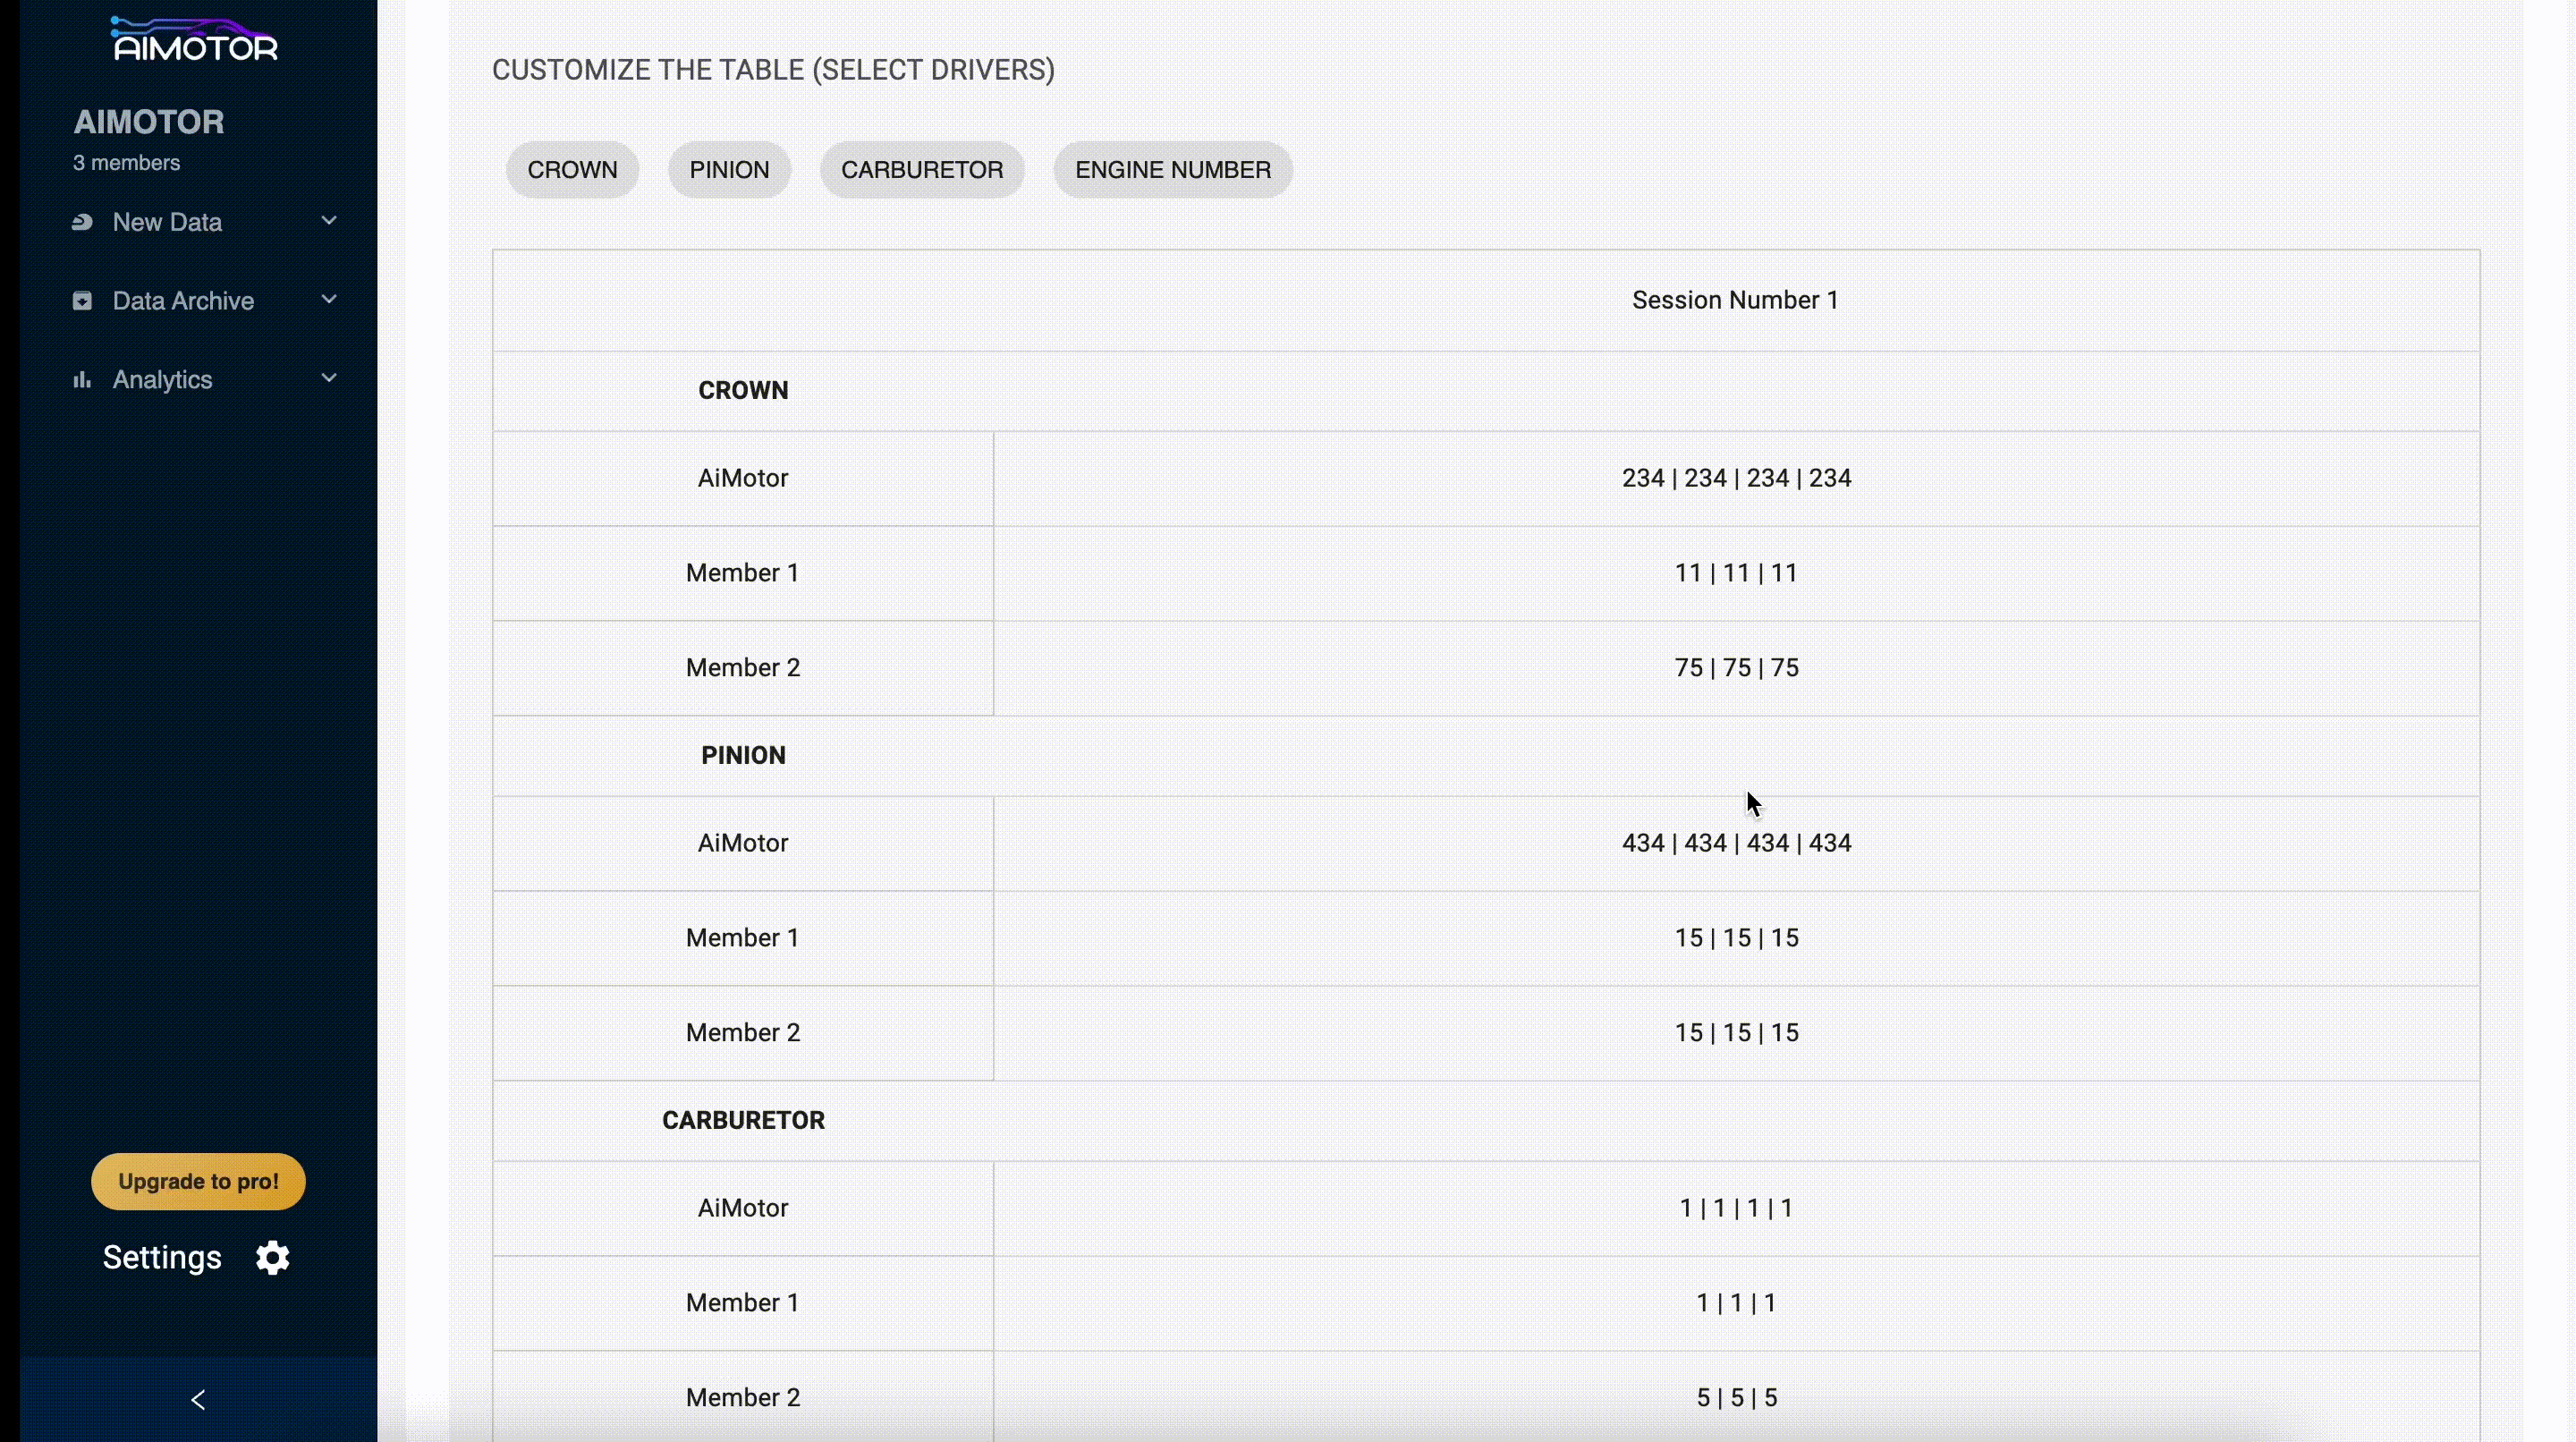Open the Analytics menu item

point(162,380)
